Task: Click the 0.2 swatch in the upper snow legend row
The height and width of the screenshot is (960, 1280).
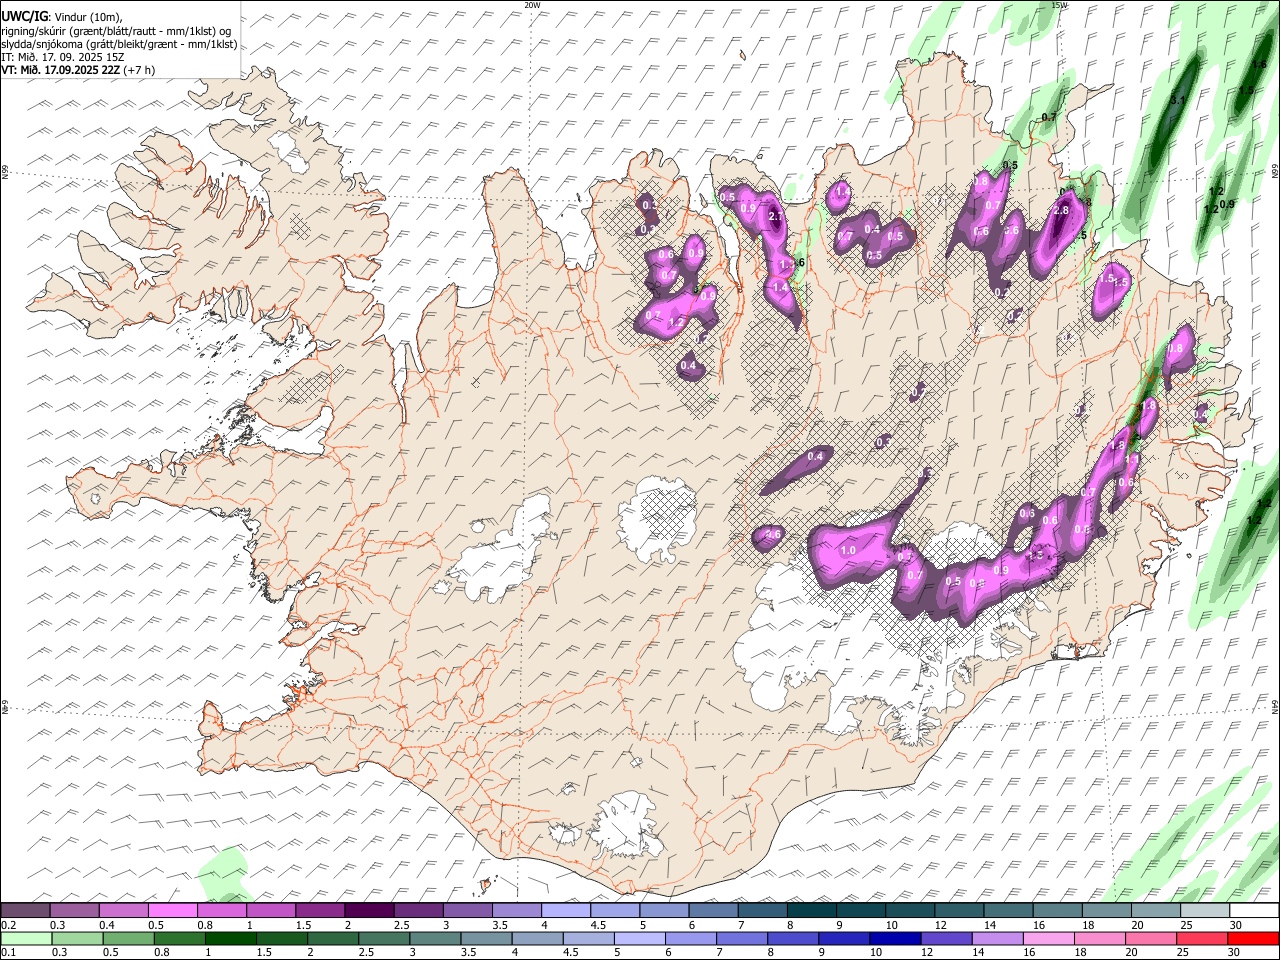Action: pos(25,910)
